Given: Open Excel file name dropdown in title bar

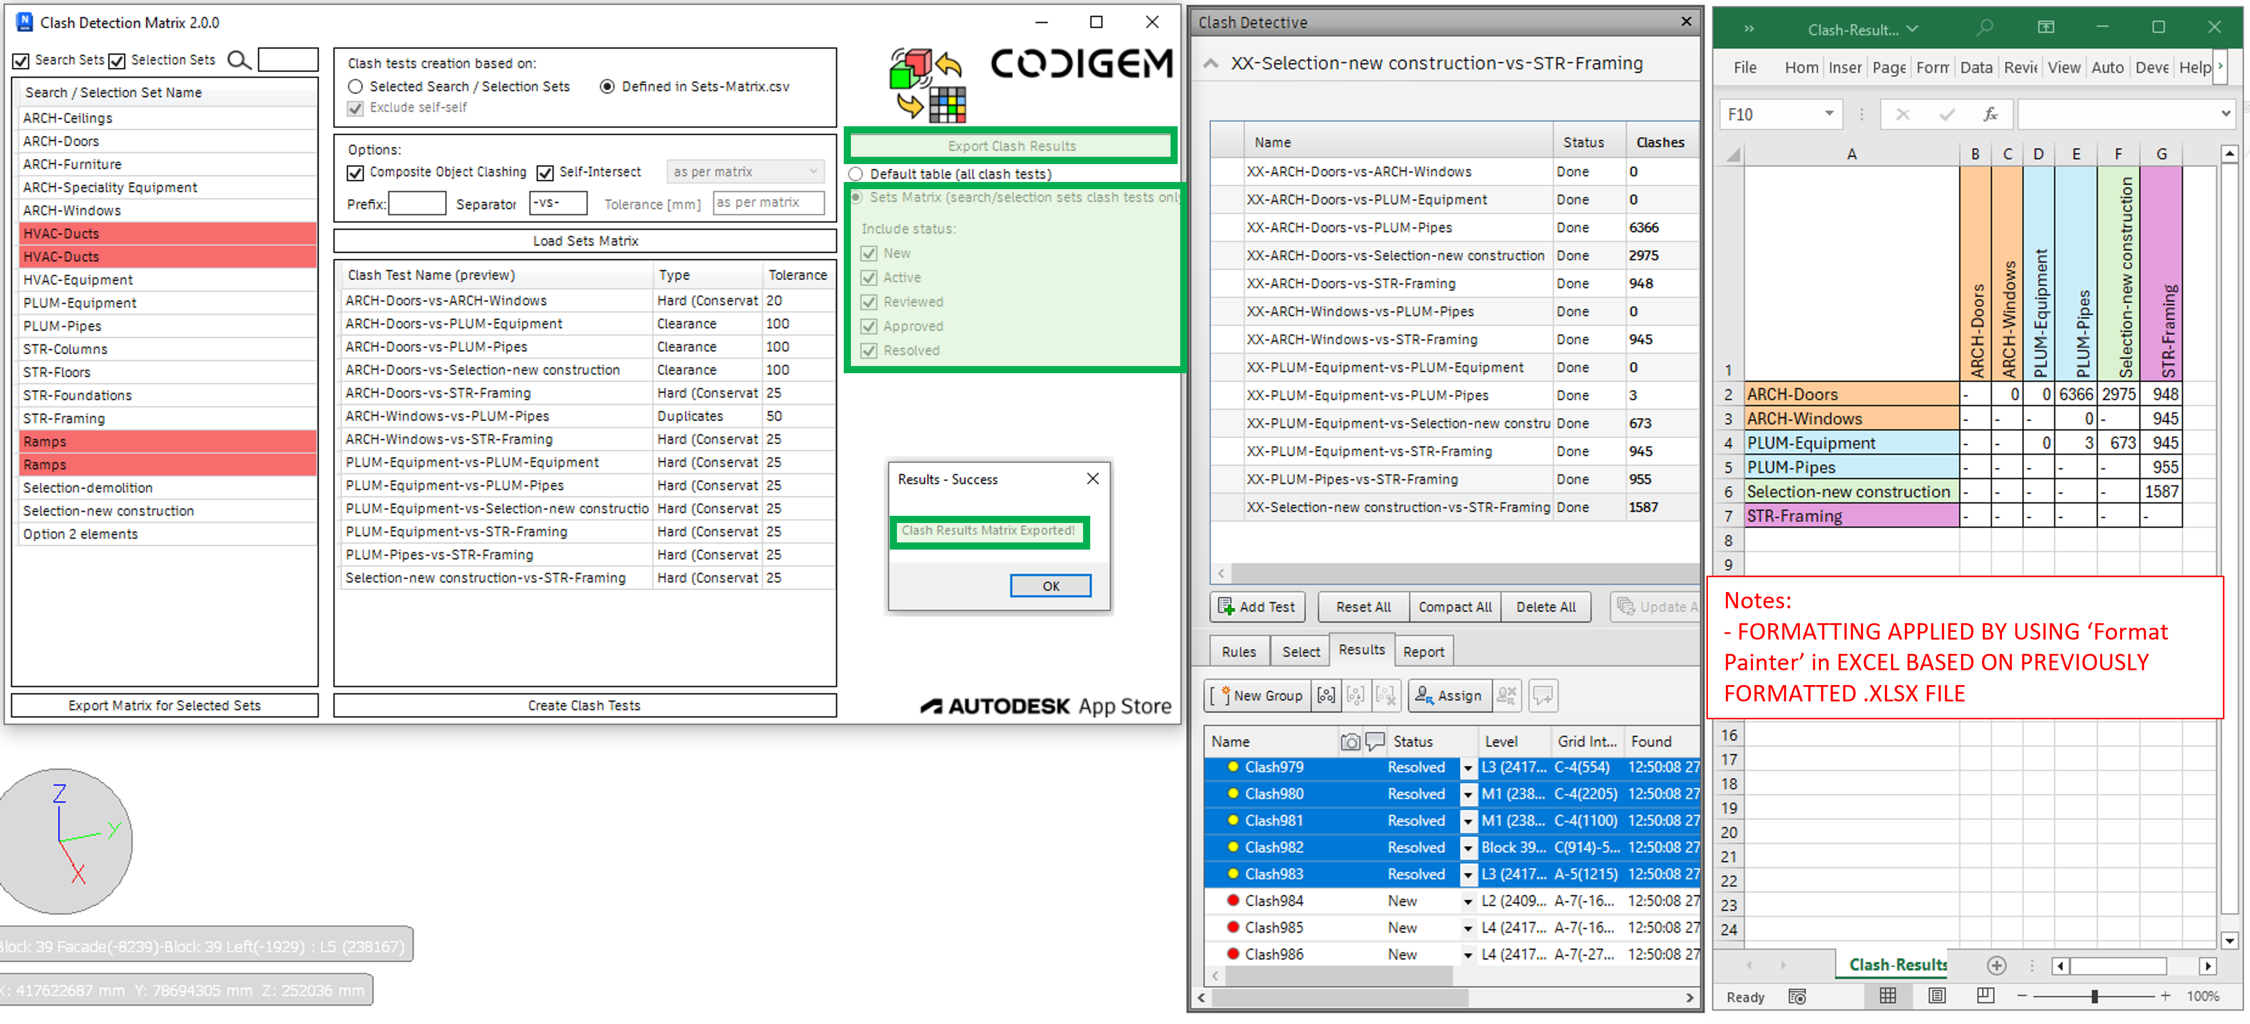Looking at the screenshot, I should pyautogui.click(x=1912, y=29).
